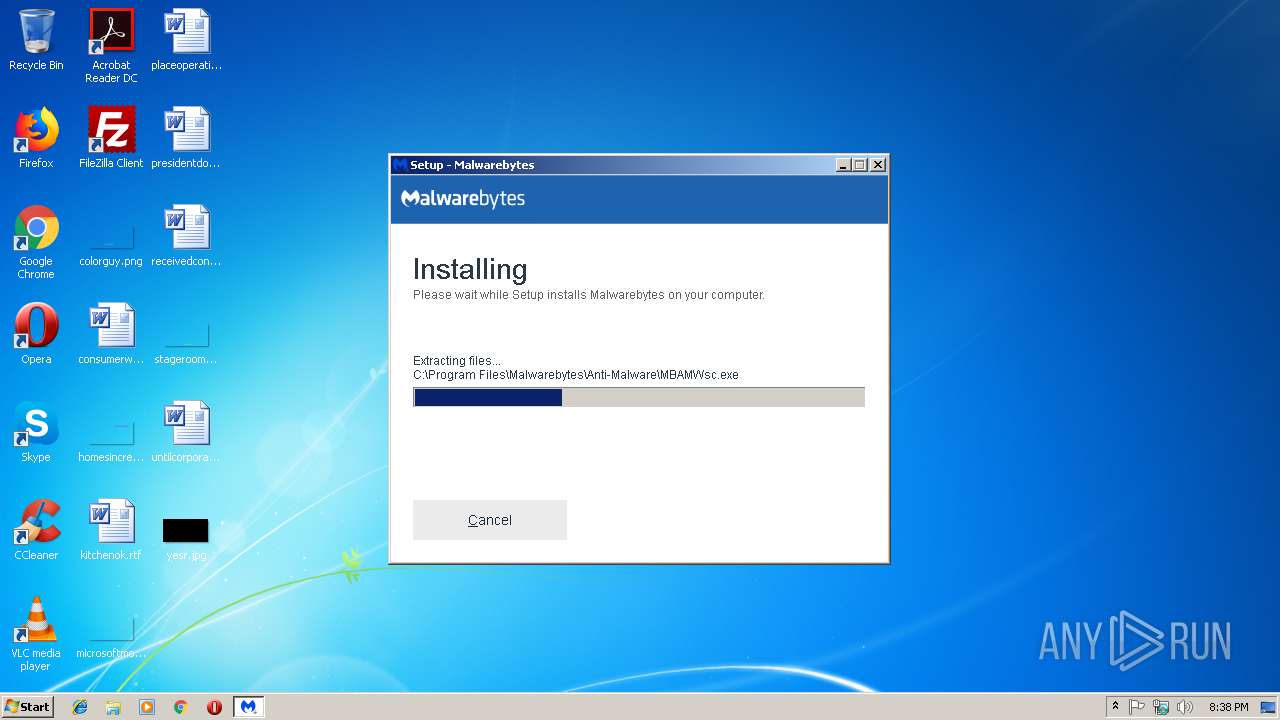Open Action Center flag icon
Screen dimensions: 1280x720
tap(1137, 707)
